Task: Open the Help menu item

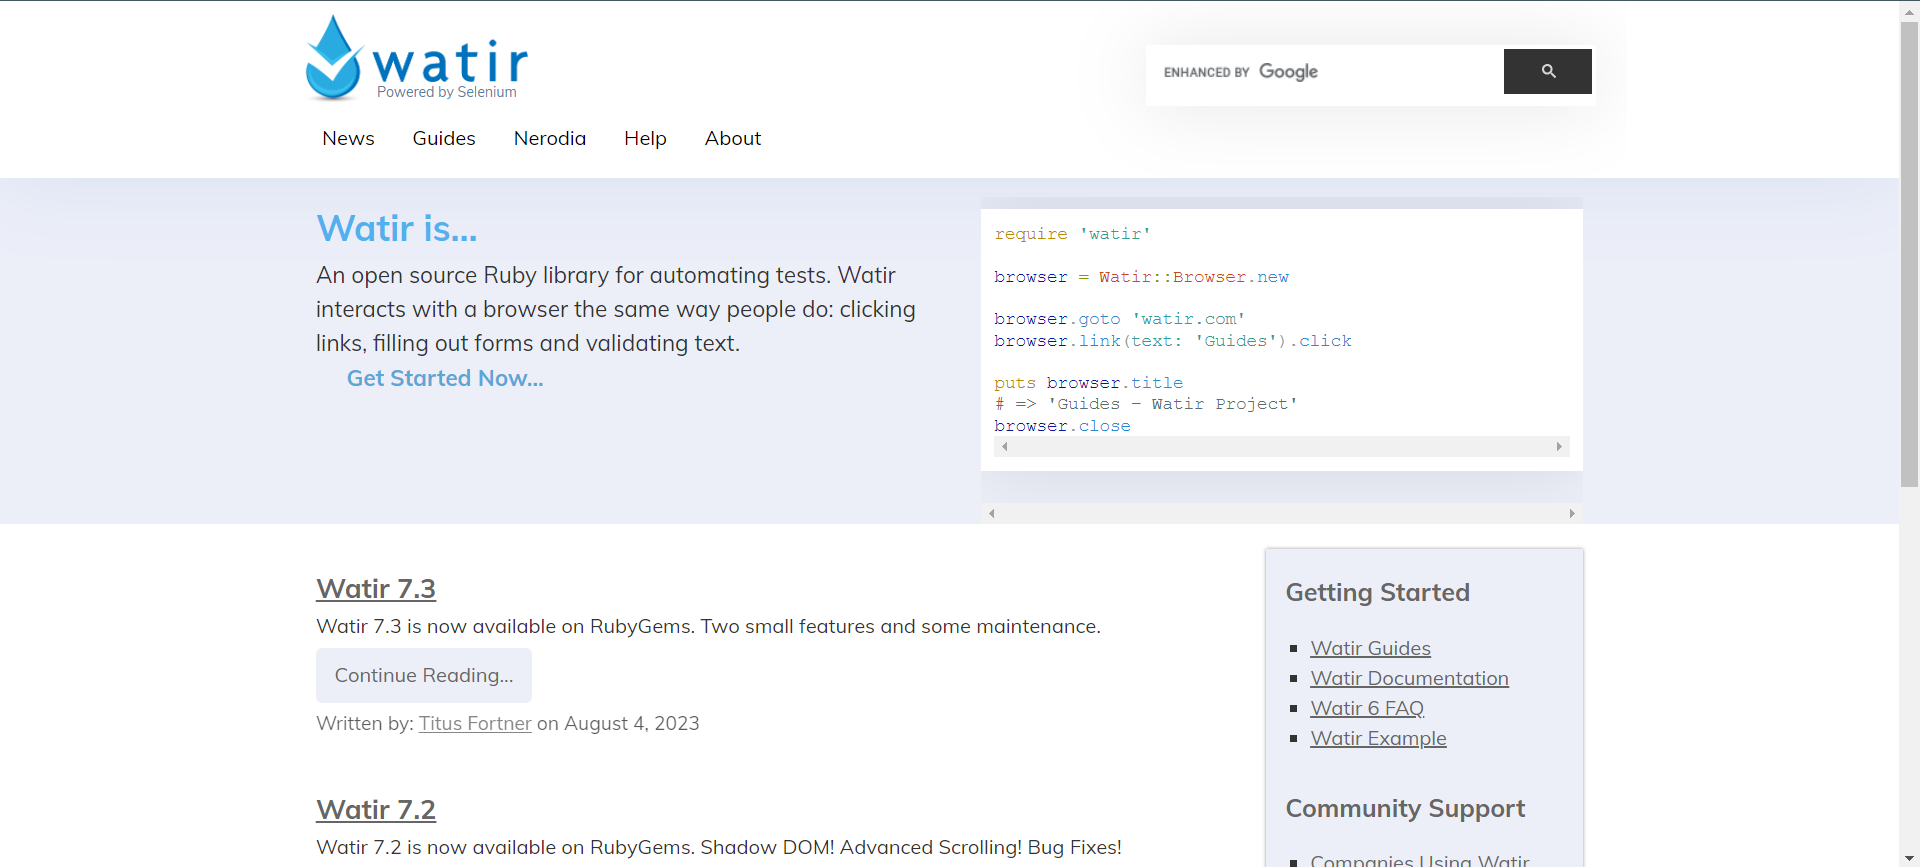Action: [645, 138]
